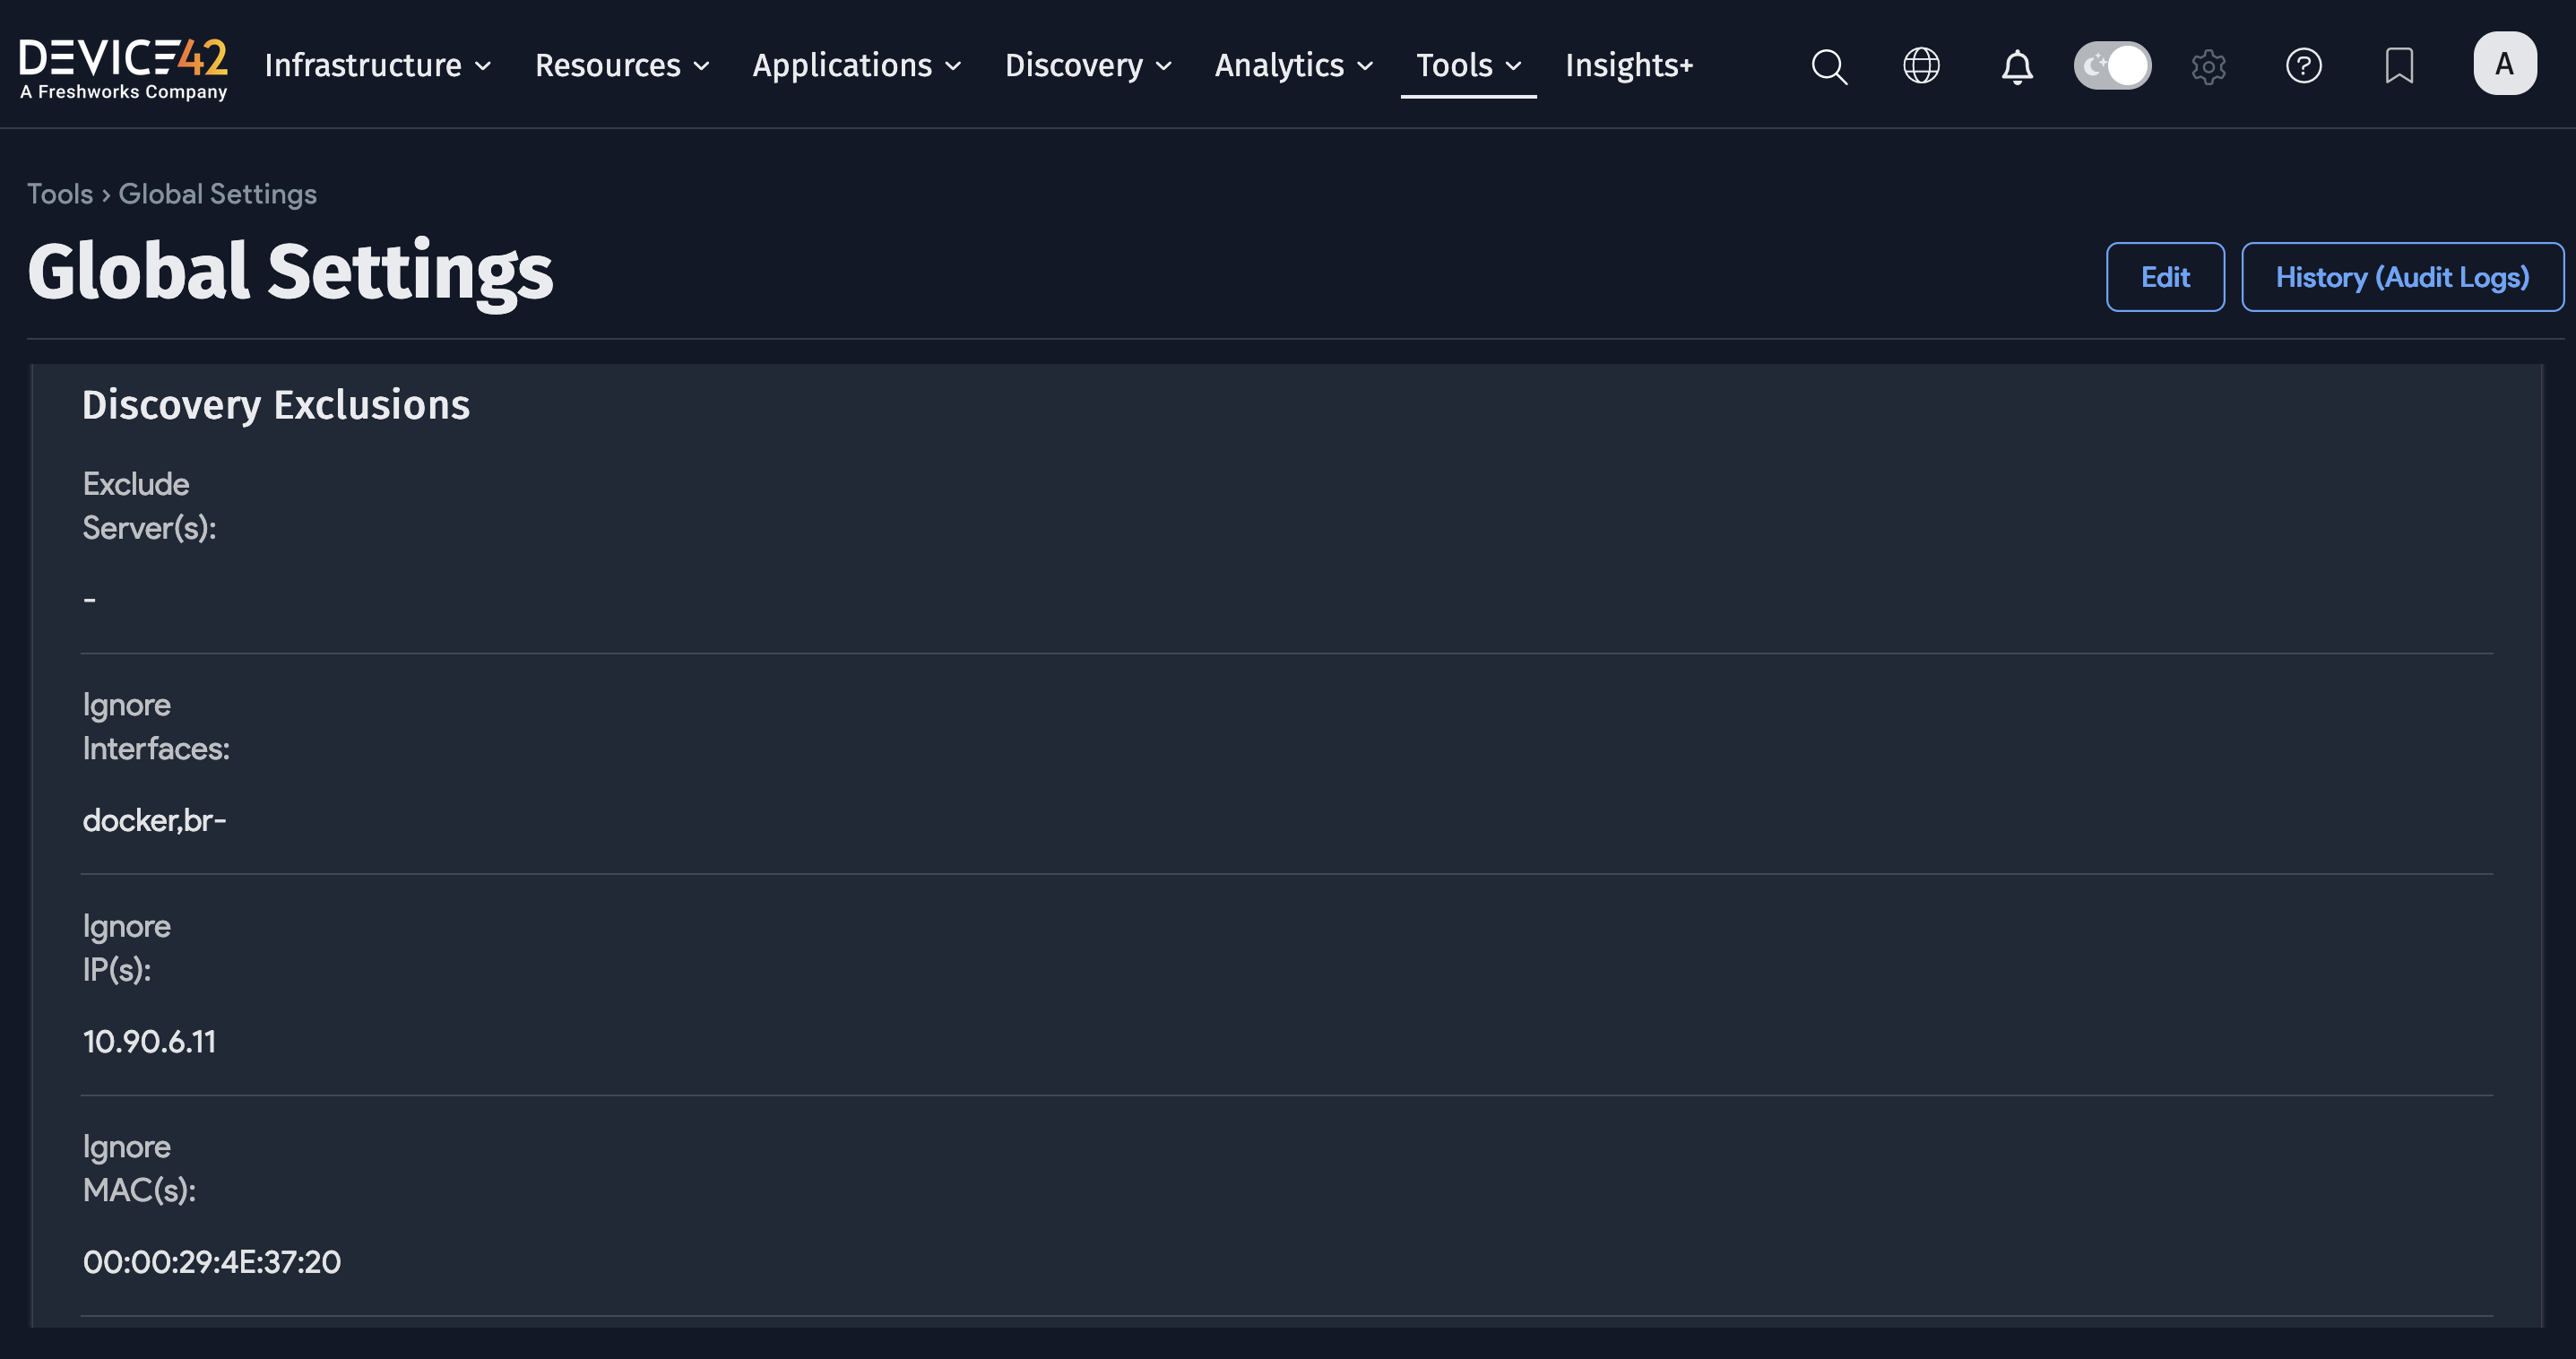Toggle the dark mode switch
The height and width of the screenshot is (1359, 2576).
point(2112,66)
